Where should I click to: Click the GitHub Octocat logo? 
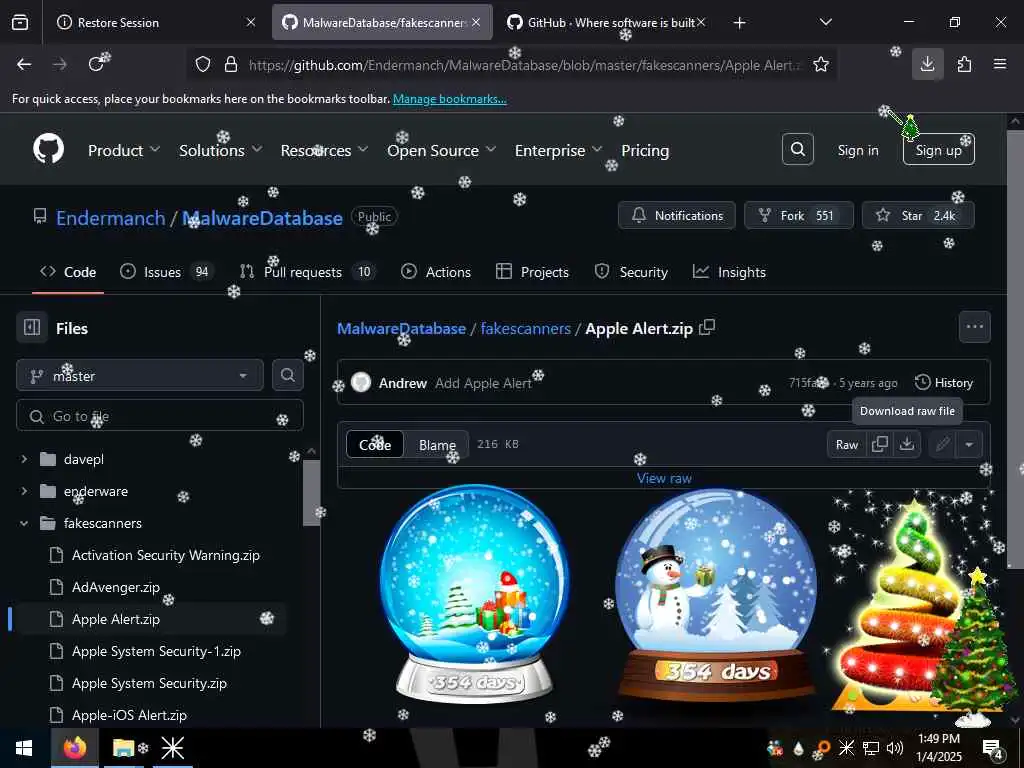(48, 150)
